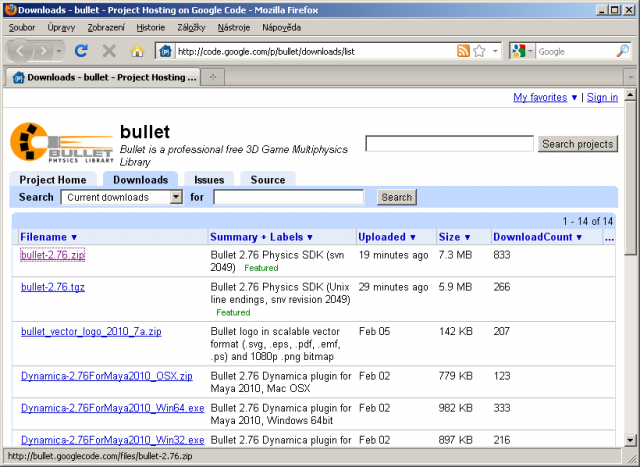Image resolution: width=640 pixels, height=467 pixels.
Task: Open the recent pages history dropdown arrow
Action: 59,51
